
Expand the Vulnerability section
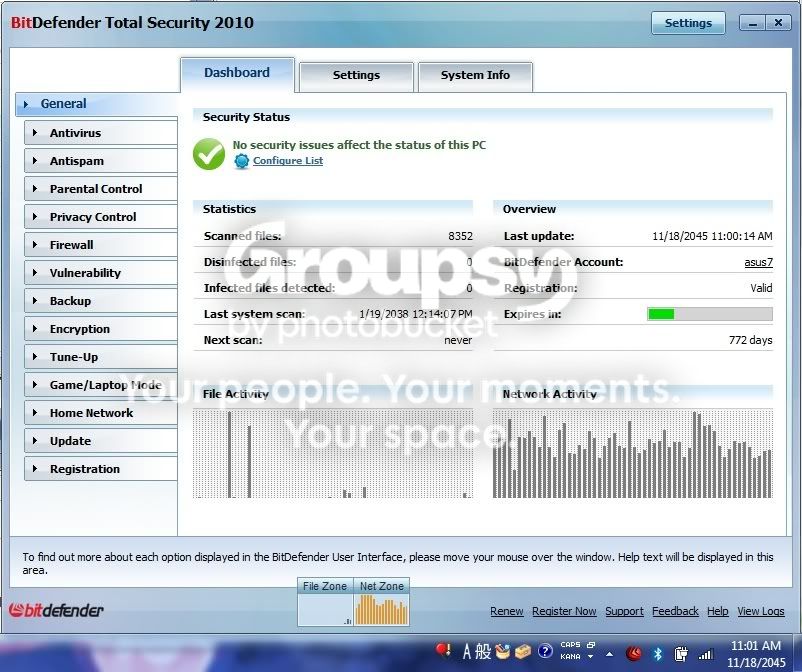101,273
